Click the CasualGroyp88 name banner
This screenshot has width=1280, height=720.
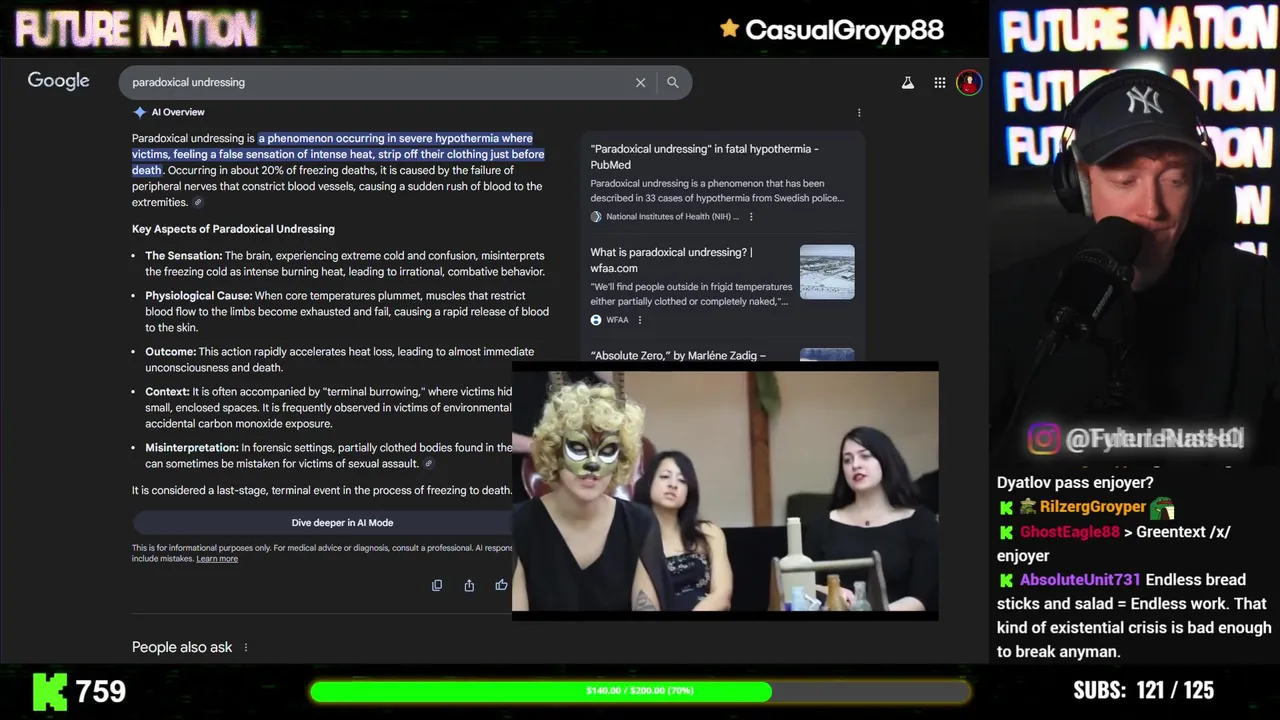[844, 30]
